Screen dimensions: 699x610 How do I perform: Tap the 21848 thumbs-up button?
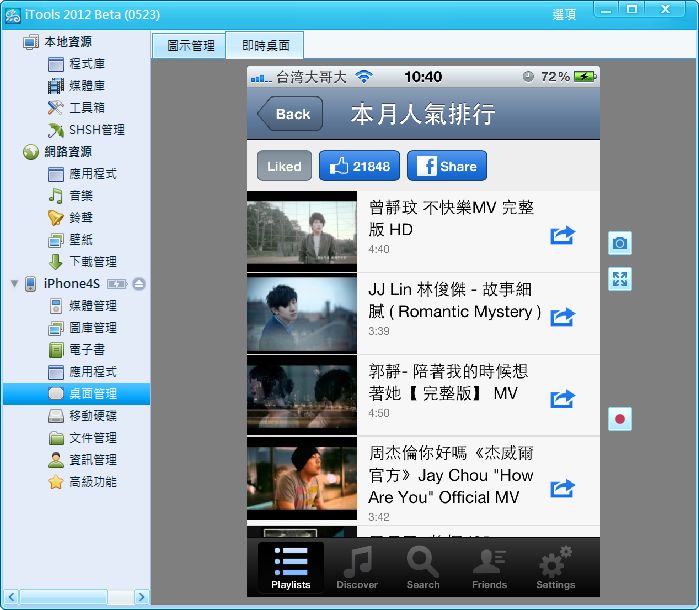(x=359, y=166)
